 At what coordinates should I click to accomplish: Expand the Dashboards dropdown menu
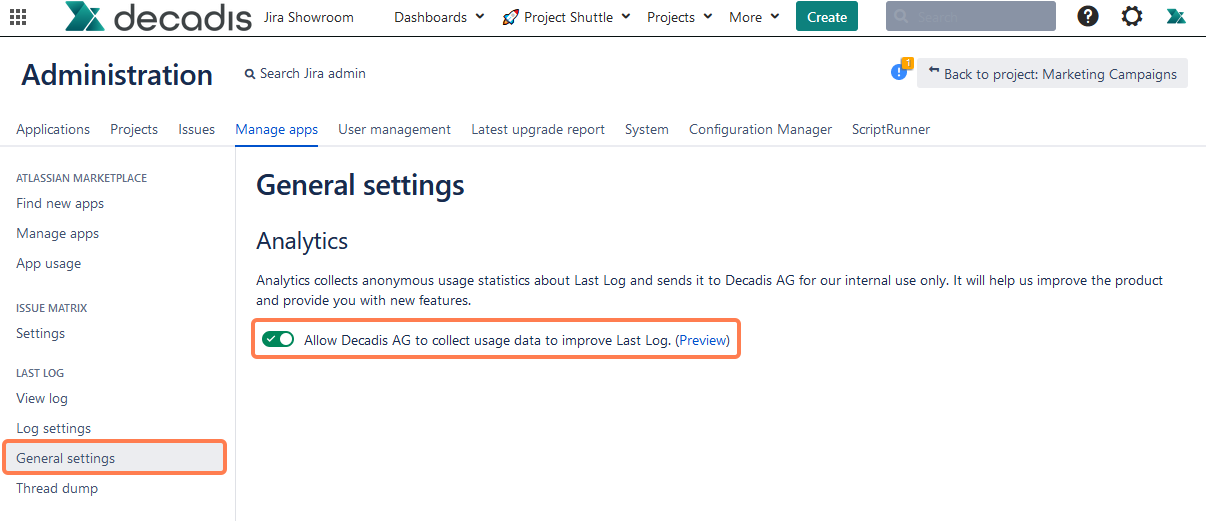(439, 17)
